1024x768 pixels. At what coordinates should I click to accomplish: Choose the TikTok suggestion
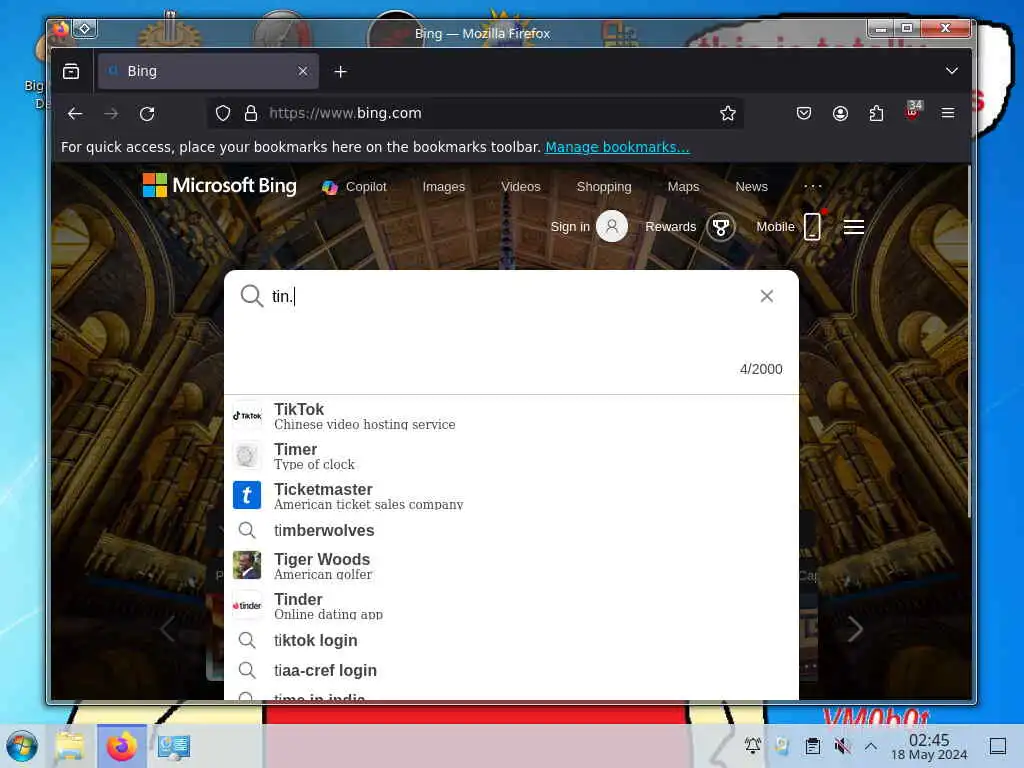pyautogui.click(x=511, y=416)
